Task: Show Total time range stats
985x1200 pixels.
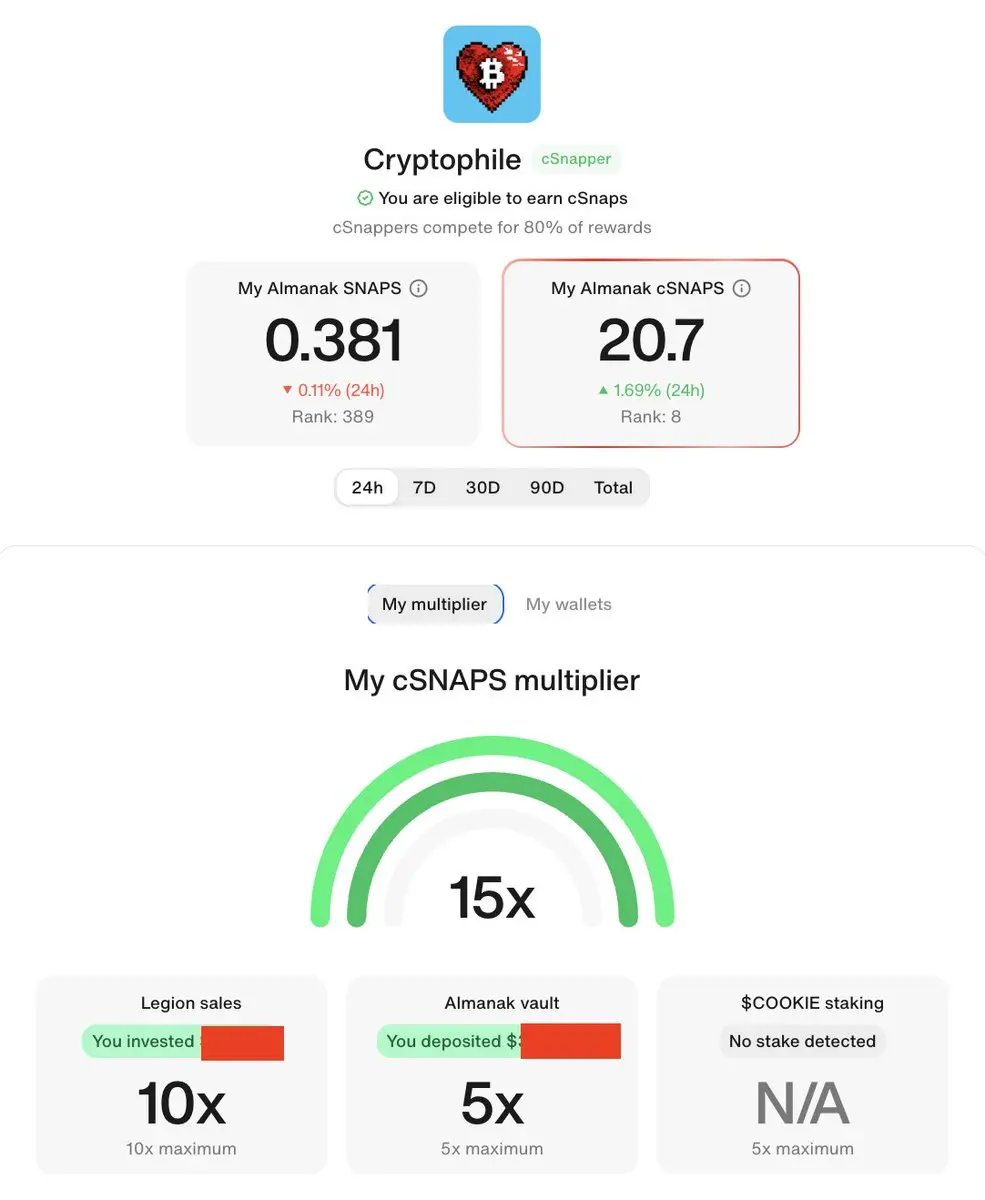Action: [613, 488]
